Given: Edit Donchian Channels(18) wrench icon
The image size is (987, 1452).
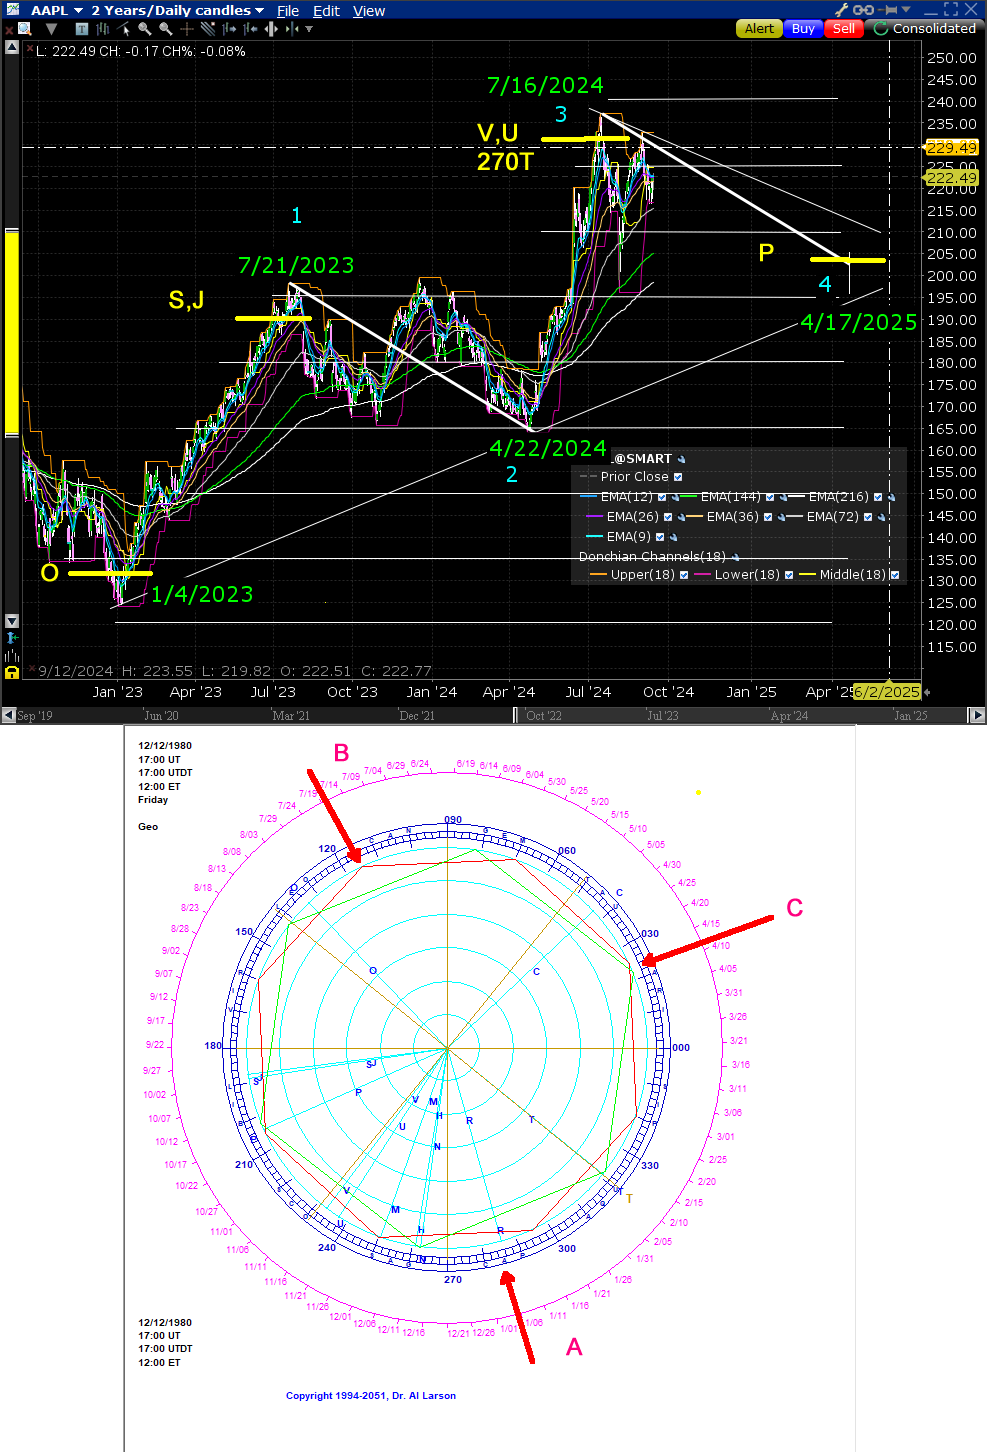Looking at the screenshot, I should point(735,557).
